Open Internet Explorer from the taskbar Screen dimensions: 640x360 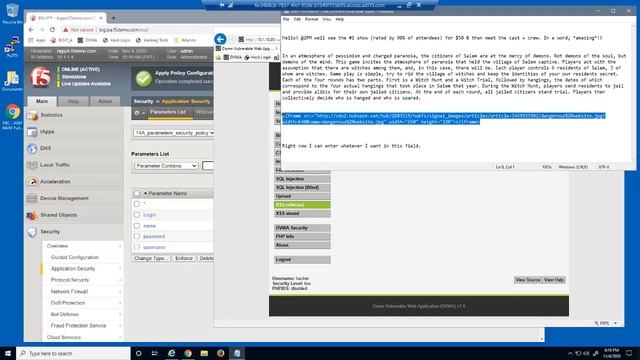click(x=171, y=353)
